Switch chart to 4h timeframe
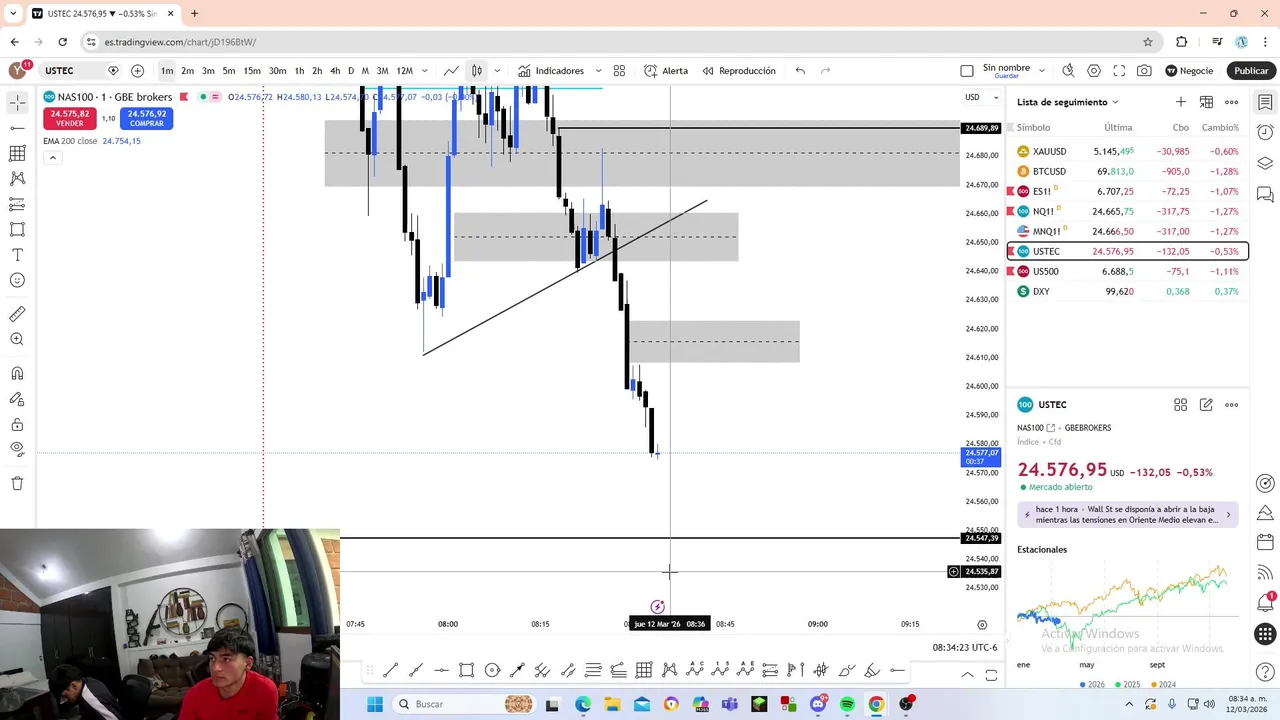The height and width of the screenshot is (720, 1280). [x=335, y=71]
